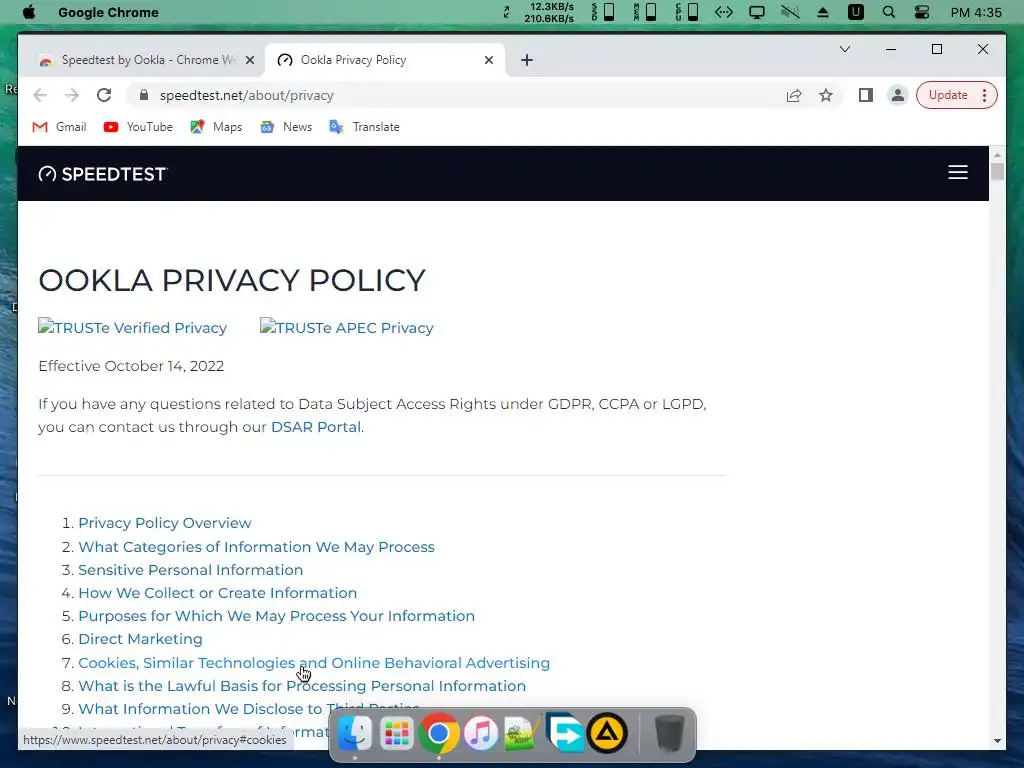The width and height of the screenshot is (1024, 768).
Task: View site security lock info
Action: 144,95
